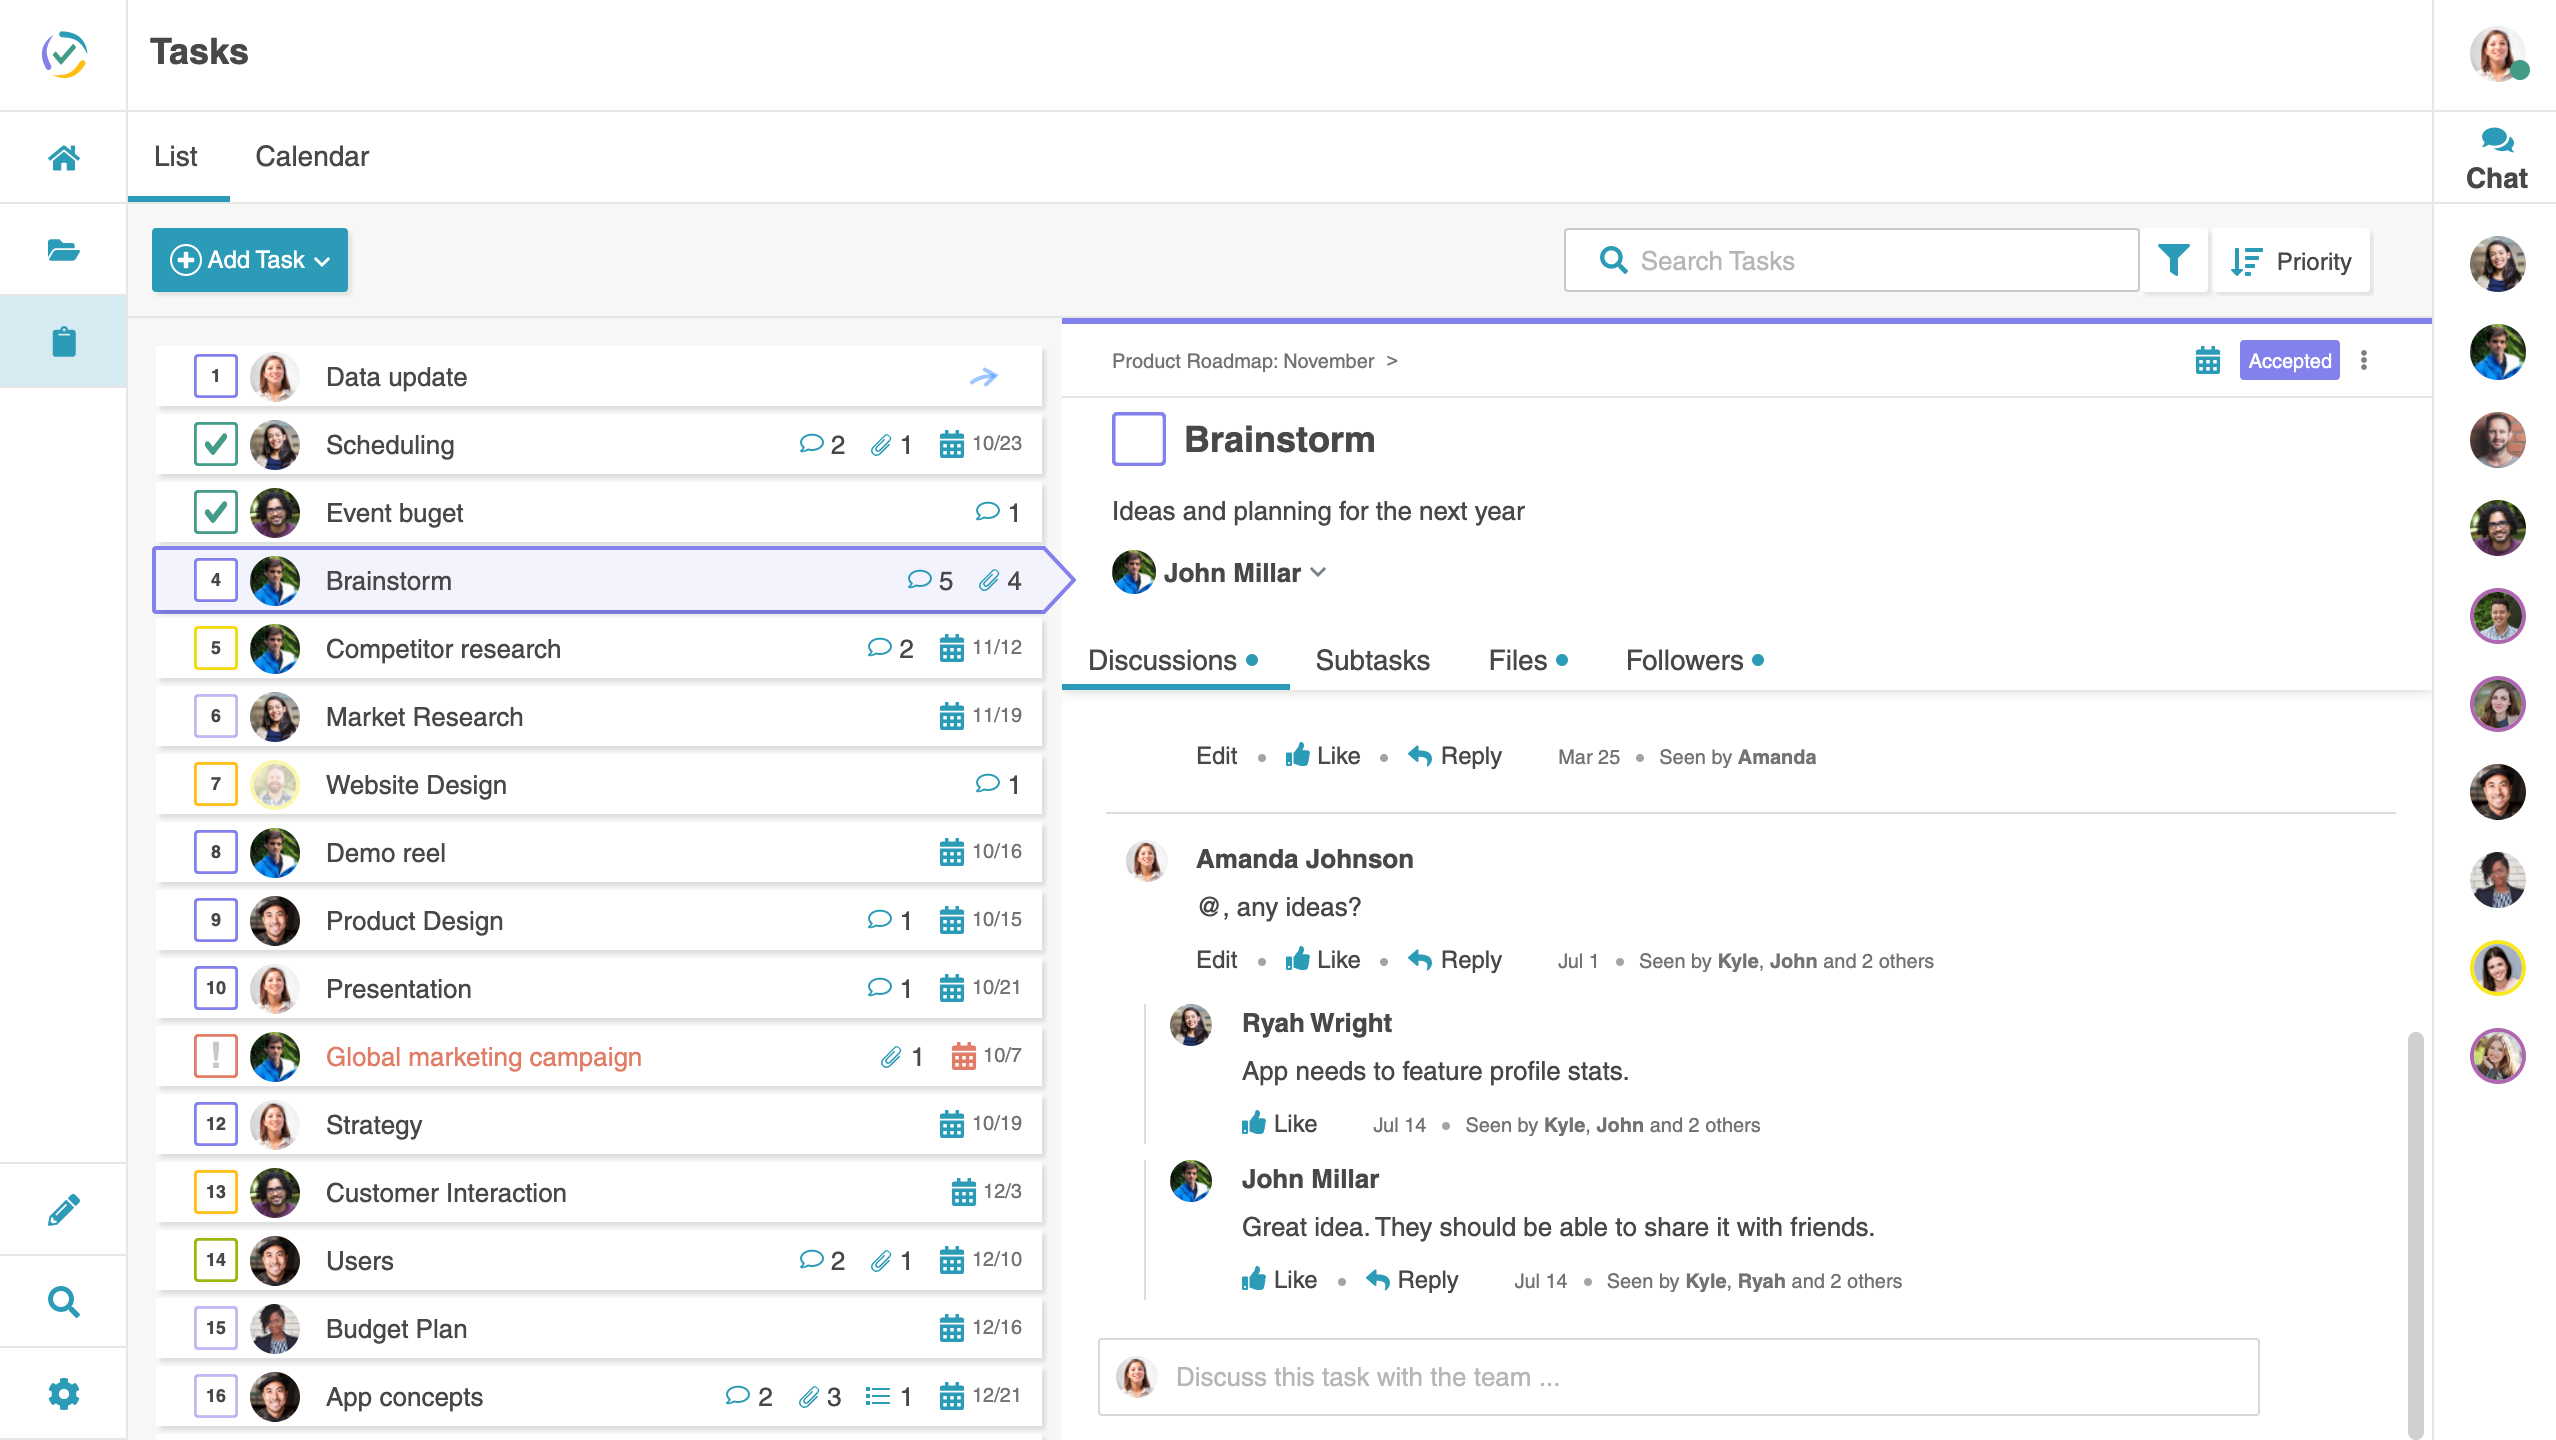Image resolution: width=2556 pixels, height=1440 pixels.
Task: Open the Files tab
Action: [1528, 661]
